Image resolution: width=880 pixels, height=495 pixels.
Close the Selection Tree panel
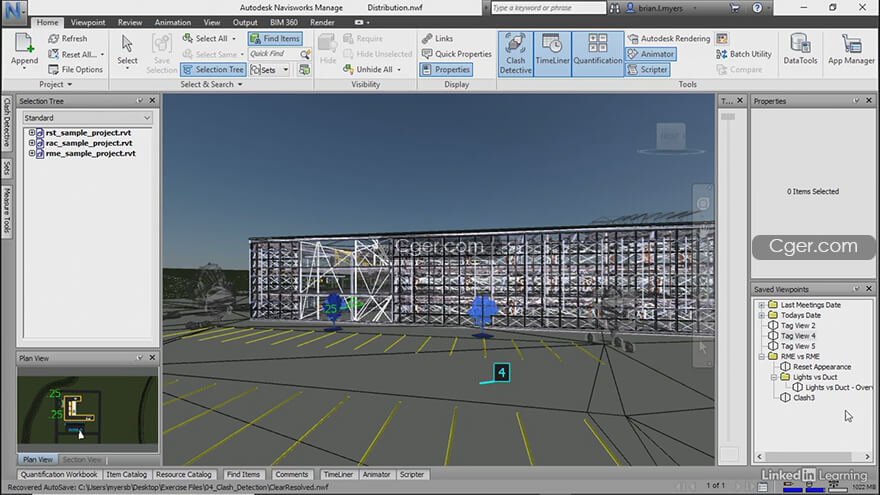point(152,100)
